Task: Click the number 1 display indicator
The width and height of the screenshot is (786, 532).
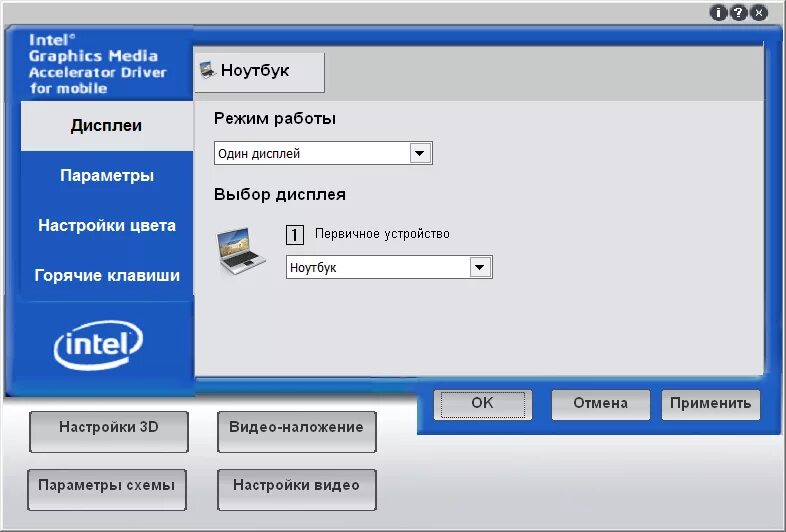Action: click(x=295, y=234)
